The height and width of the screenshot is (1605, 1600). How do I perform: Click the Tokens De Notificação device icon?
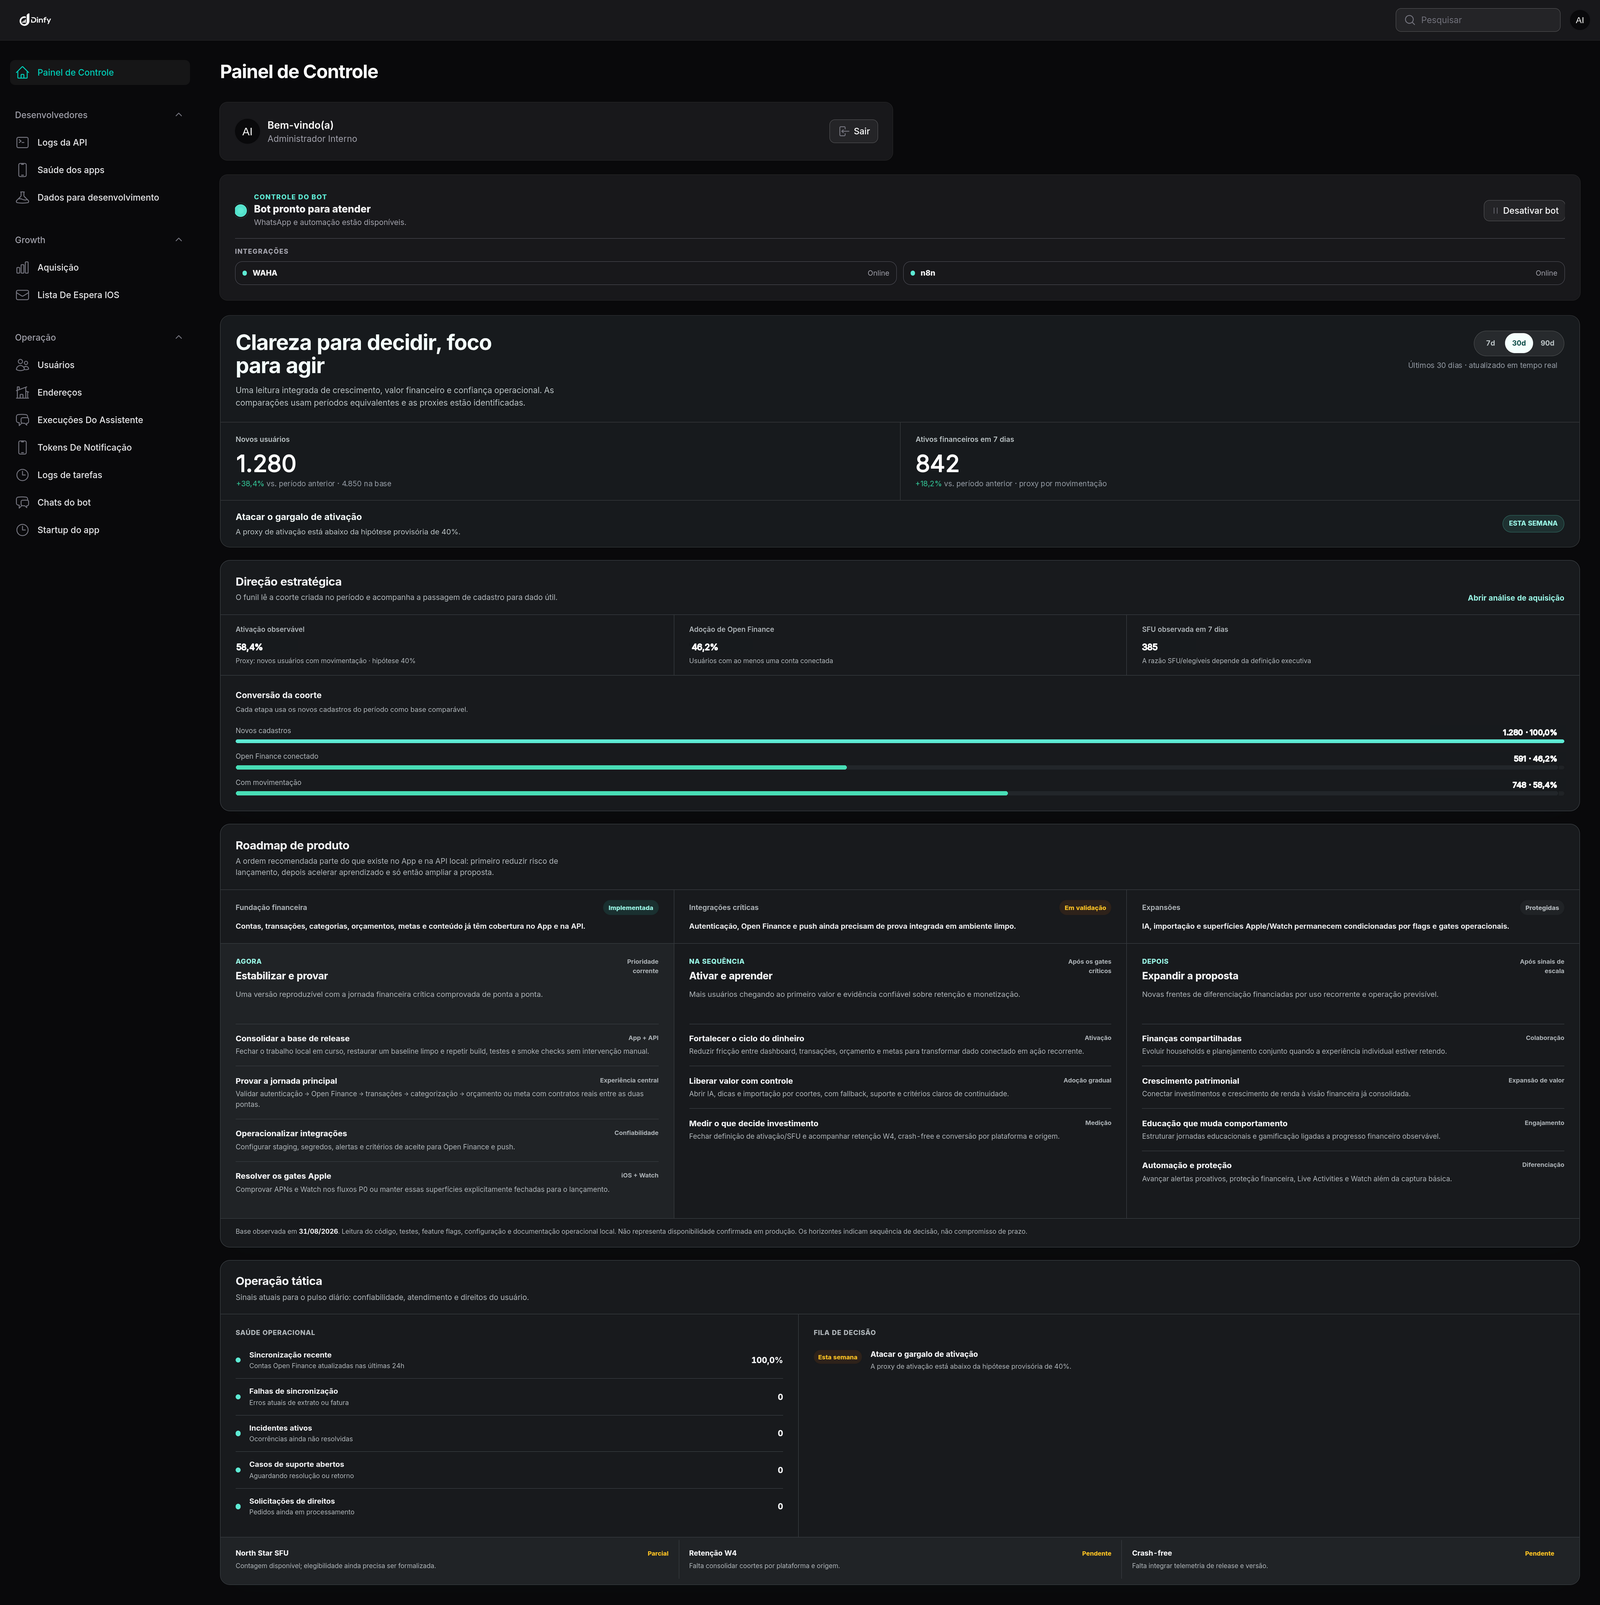[23, 447]
